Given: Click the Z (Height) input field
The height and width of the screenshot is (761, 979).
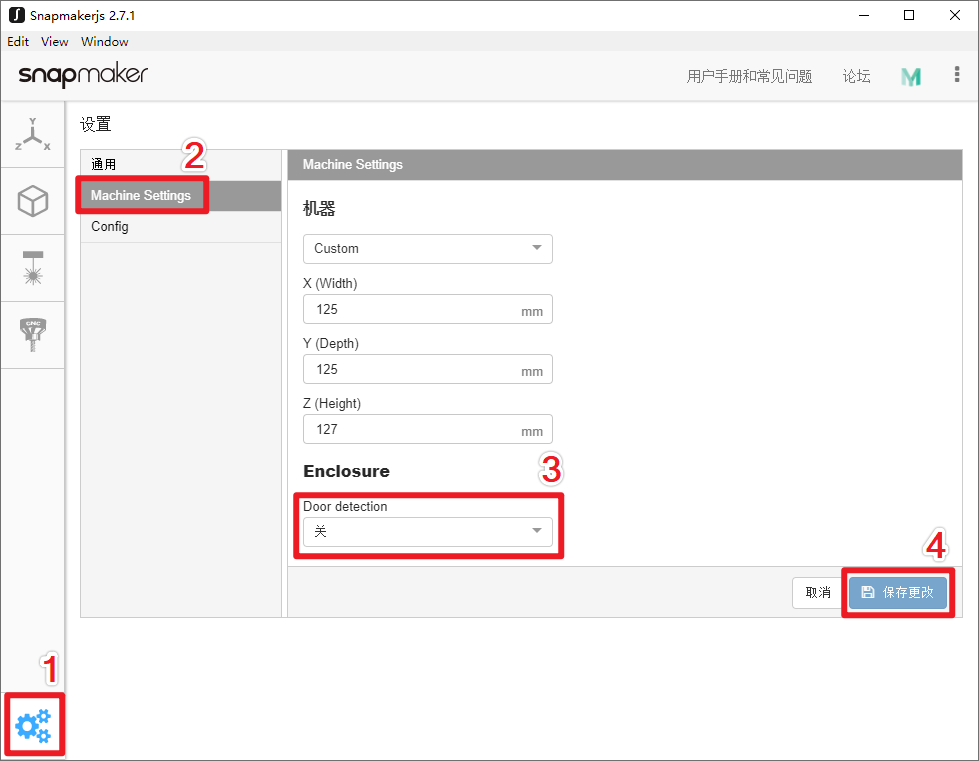Looking at the screenshot, I should click(x=428, y=429).
